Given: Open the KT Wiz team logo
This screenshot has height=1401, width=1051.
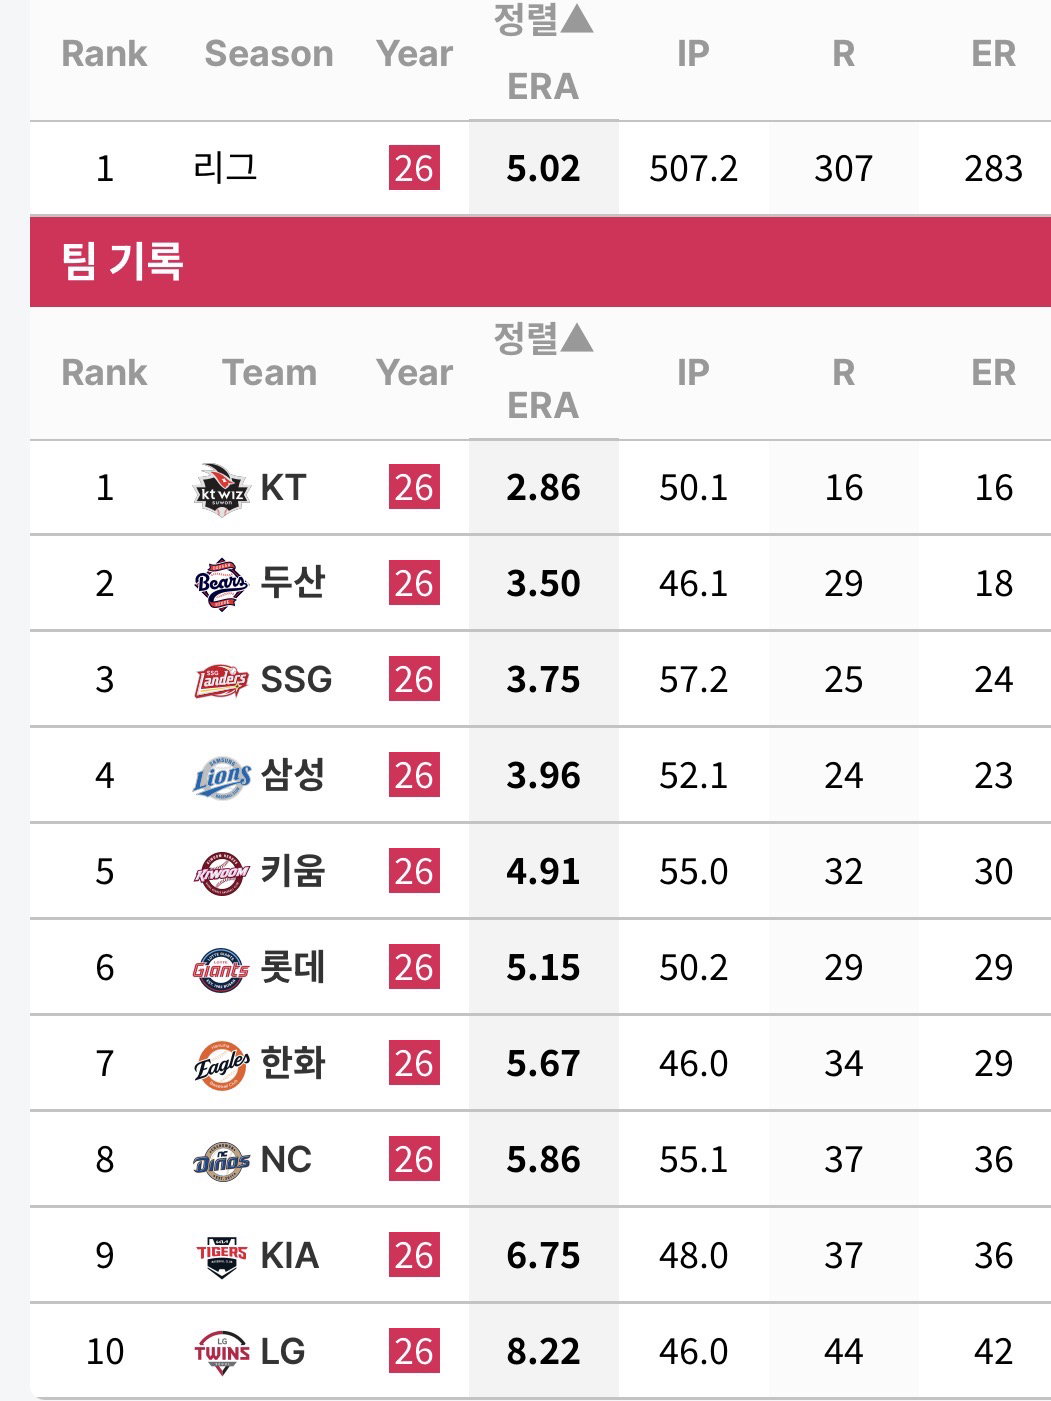Looking at the screenshot, I should click(x=221, y=488).
